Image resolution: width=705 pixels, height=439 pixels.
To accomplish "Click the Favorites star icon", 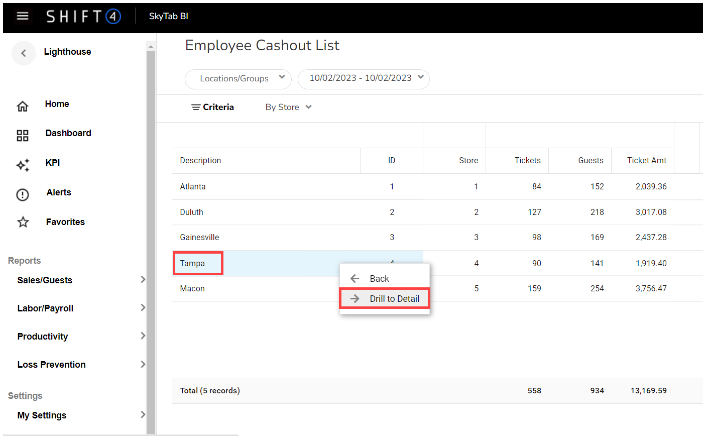I will coord(22,222).
